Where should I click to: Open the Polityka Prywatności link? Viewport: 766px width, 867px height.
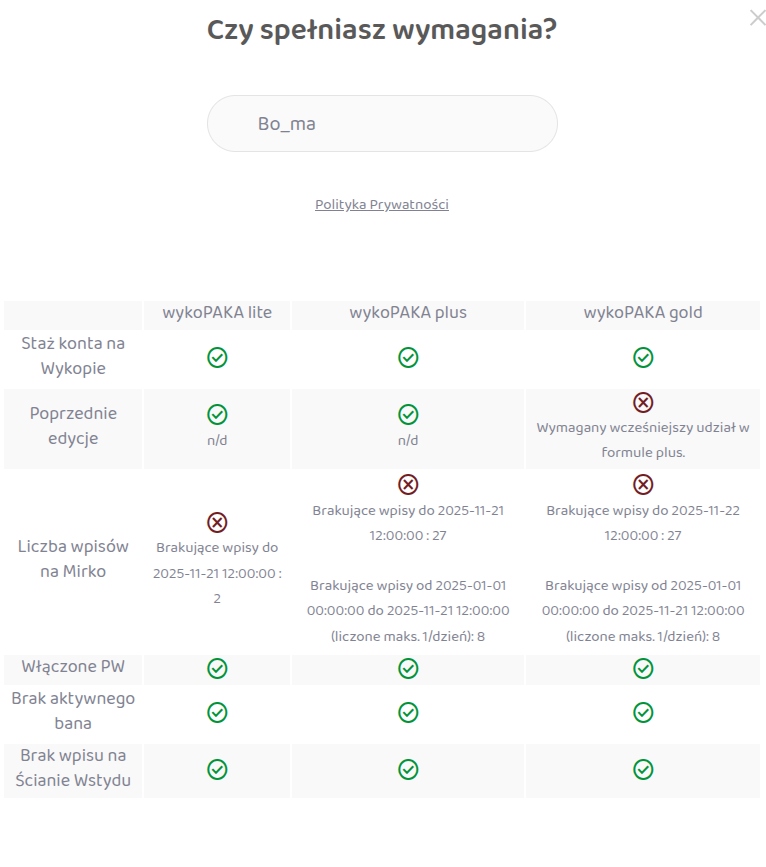coord(382,205)
